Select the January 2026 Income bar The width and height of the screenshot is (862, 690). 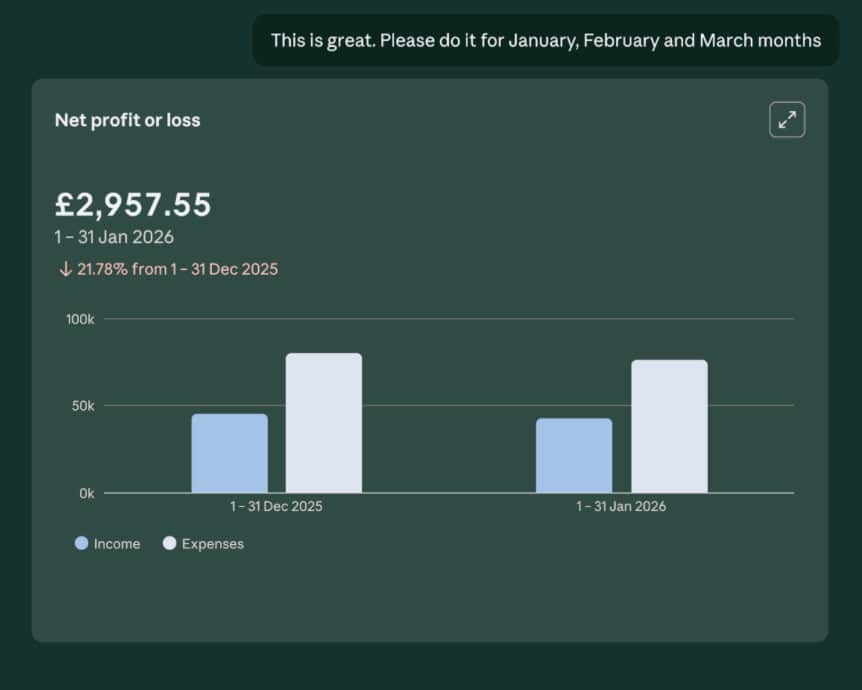[x=574, y=455]
